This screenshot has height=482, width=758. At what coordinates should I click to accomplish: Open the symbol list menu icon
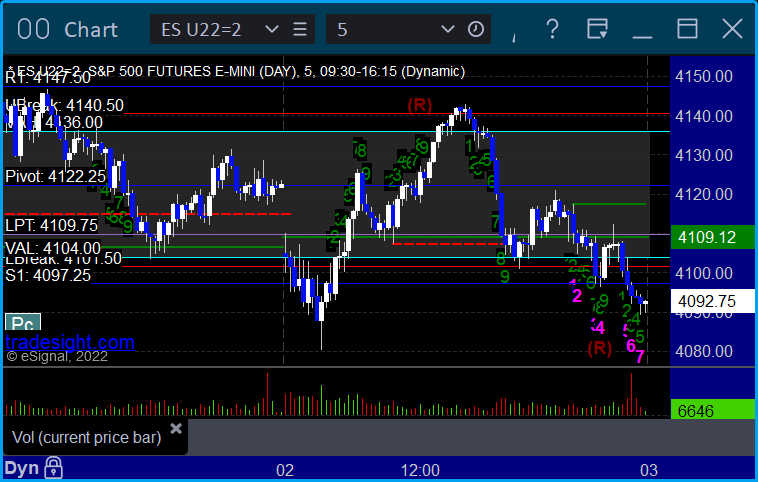tap(300, 29)
